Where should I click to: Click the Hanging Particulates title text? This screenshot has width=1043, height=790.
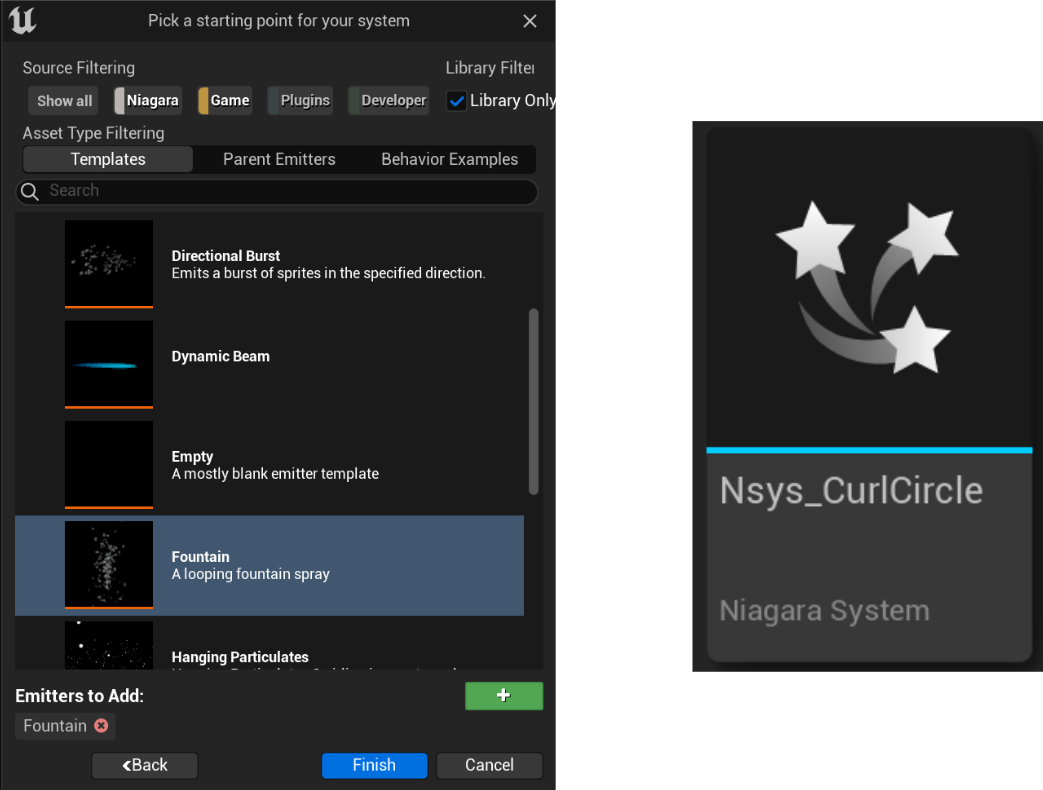click(x=239, y=657)
